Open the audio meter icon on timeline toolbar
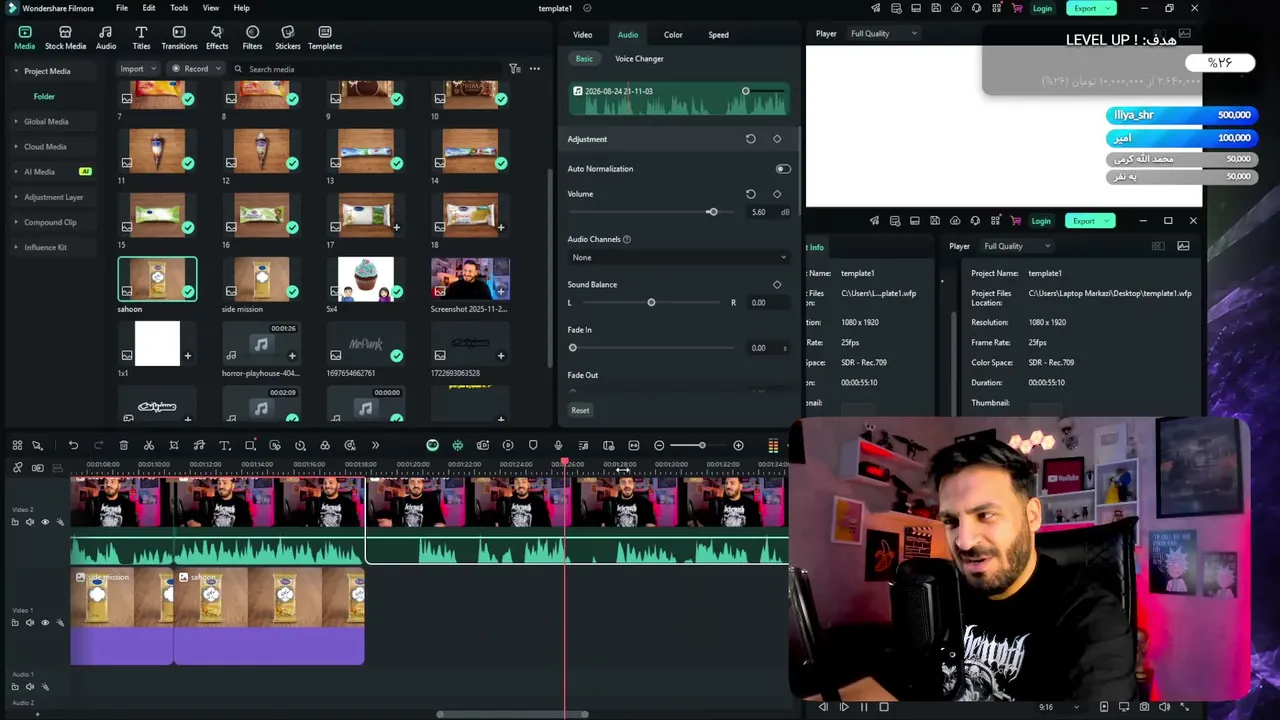1280x720 pixels. click(773, 445)
